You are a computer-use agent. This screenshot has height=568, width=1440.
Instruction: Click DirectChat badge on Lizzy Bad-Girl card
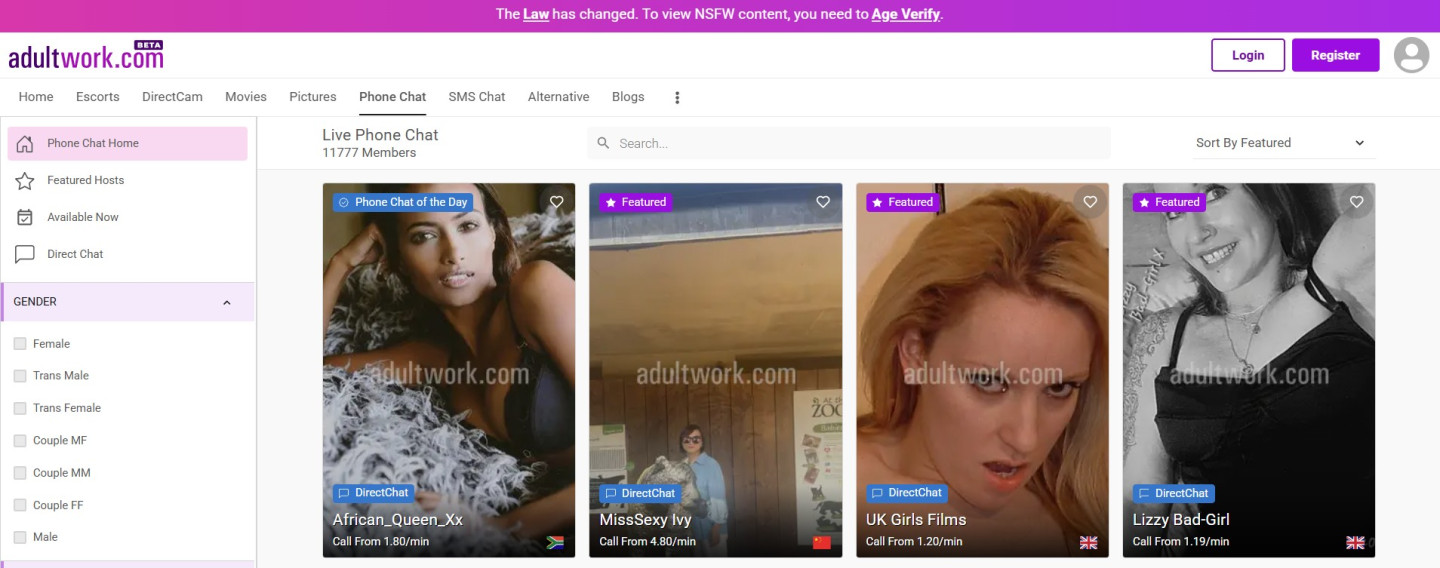(x=1173, y=493)
